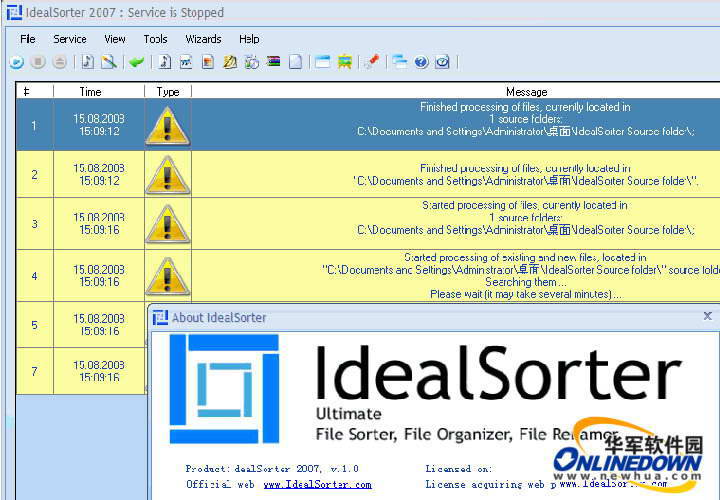720x500 pixels.
Task: Click the 'Product: IdealSorter 2007, v.1.0' text
Action: click(272, 469)
